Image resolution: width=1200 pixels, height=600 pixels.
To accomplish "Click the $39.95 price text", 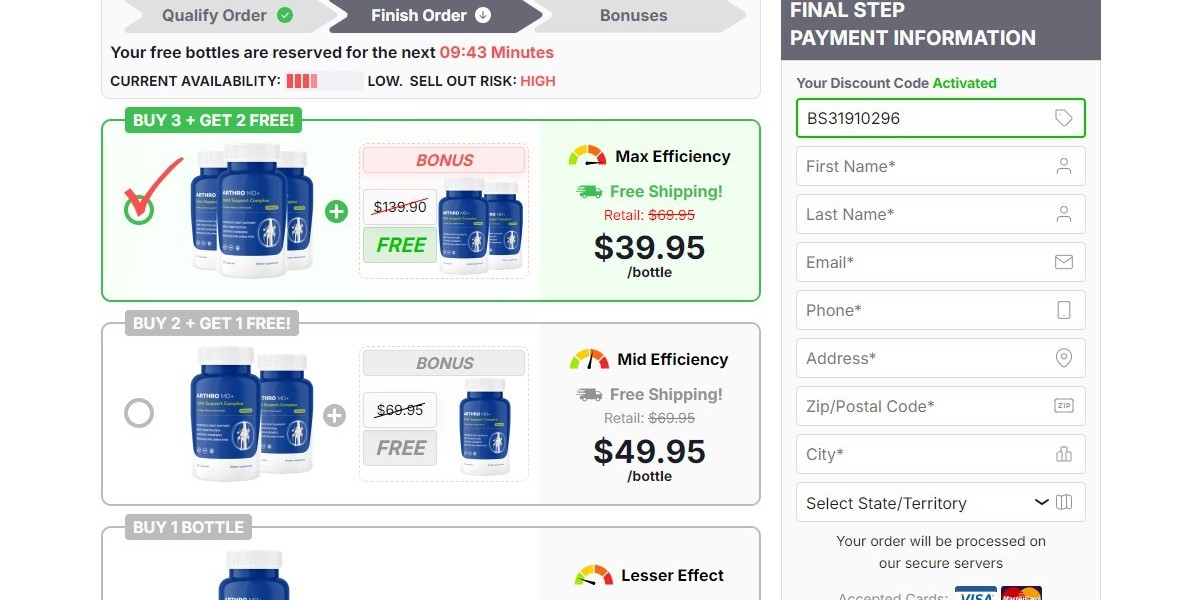I will [649, 247].
